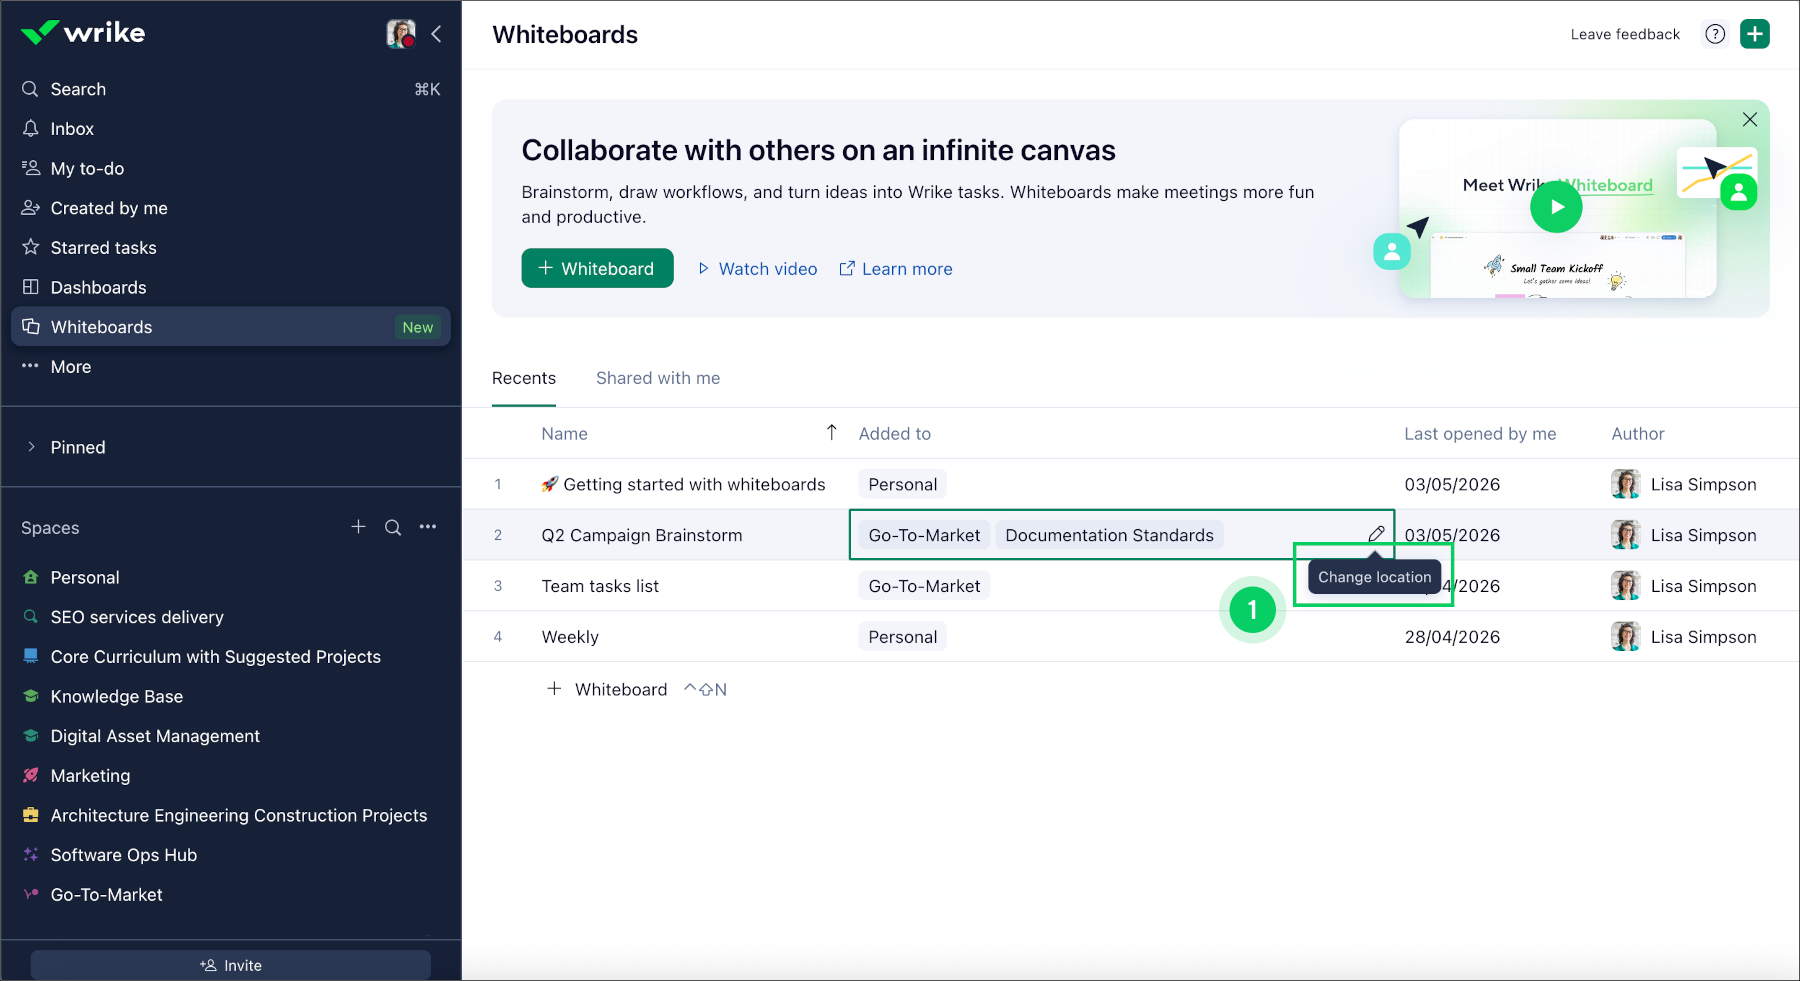Screen dimensions: 1800x981
Task: Sort by the Name column header
Action: [x=565, y=434]
